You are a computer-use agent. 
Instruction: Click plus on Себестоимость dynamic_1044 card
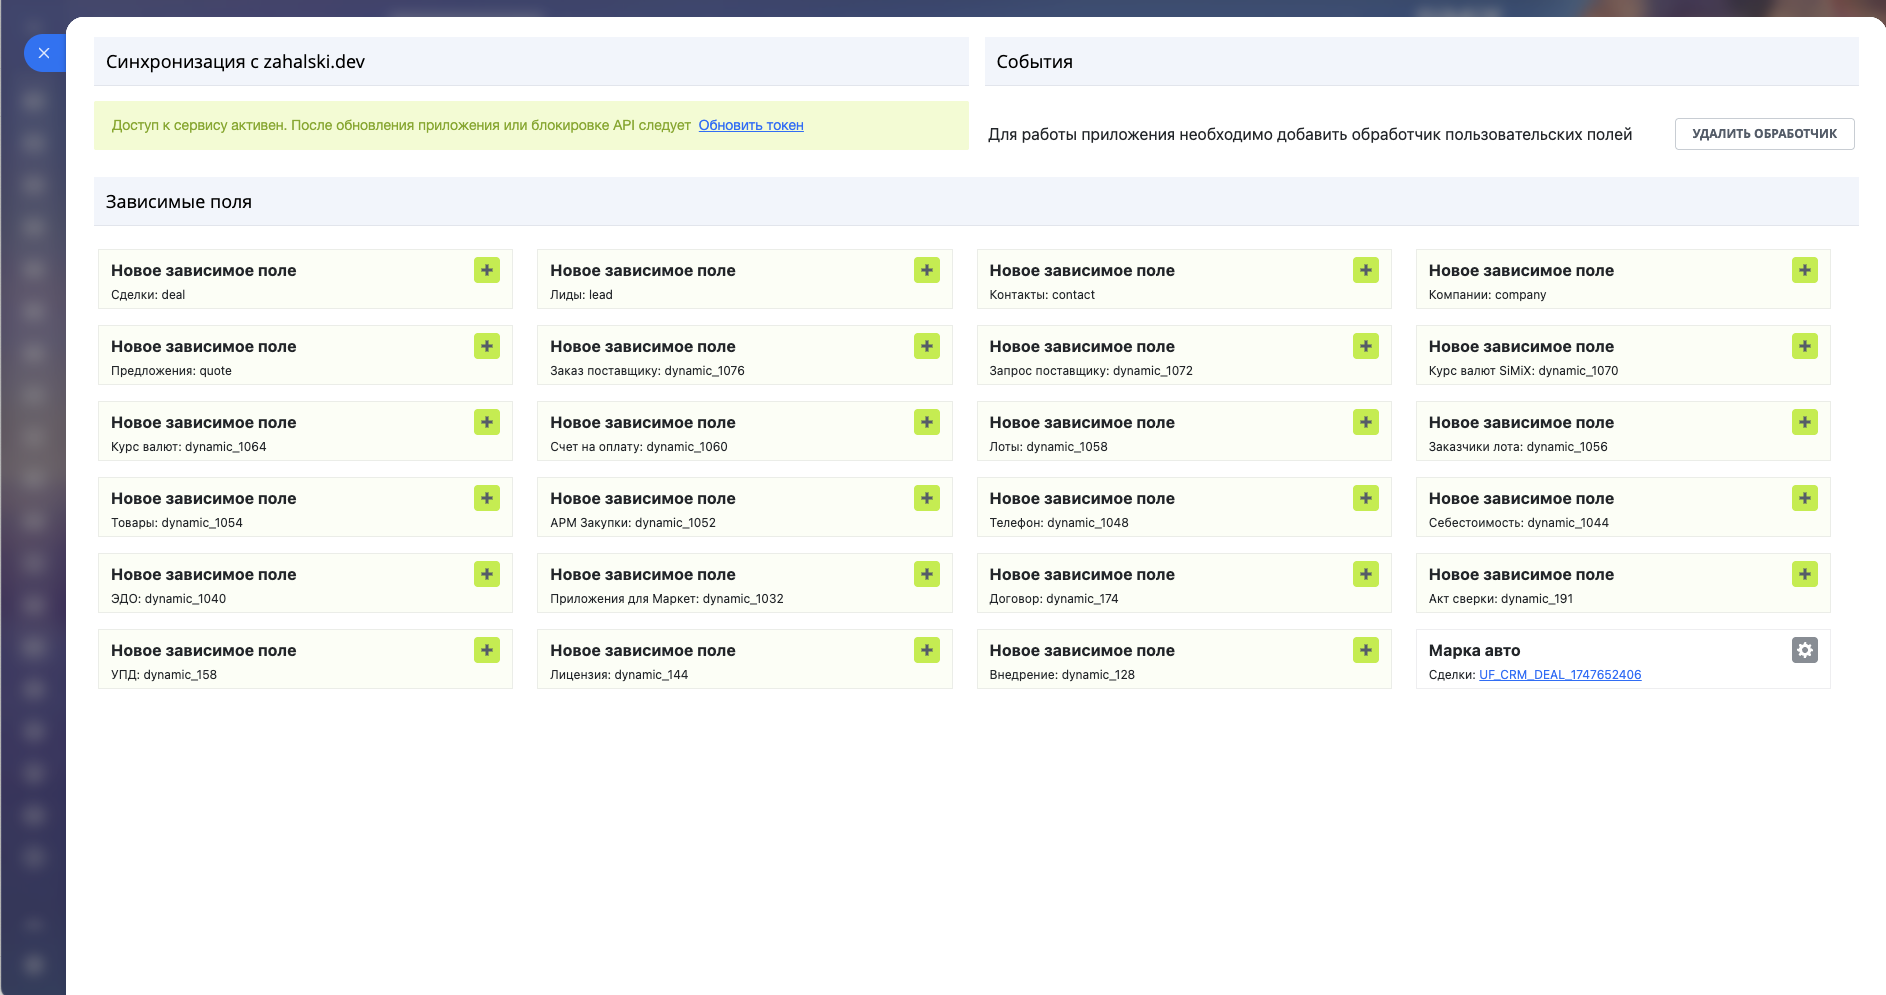[x=1804, y=498]
